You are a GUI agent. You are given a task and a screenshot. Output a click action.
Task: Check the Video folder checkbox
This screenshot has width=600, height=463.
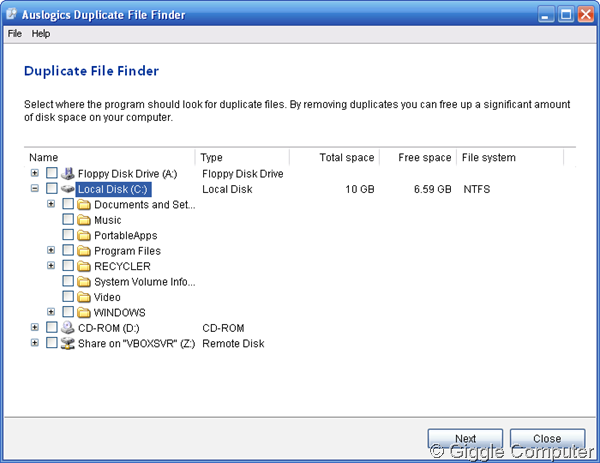68,297
